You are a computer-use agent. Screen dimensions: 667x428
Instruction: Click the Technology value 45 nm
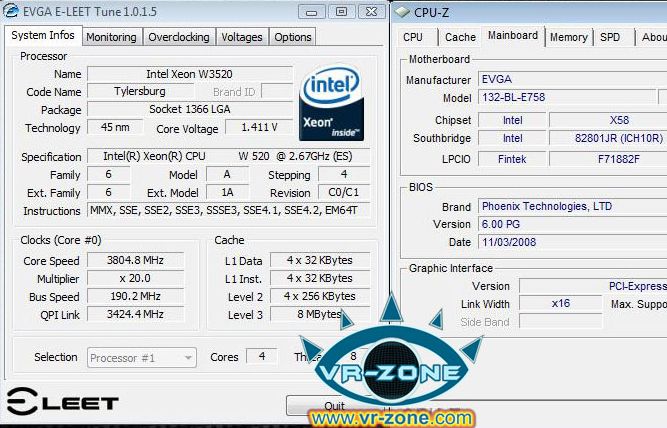(x=115, y=127)
